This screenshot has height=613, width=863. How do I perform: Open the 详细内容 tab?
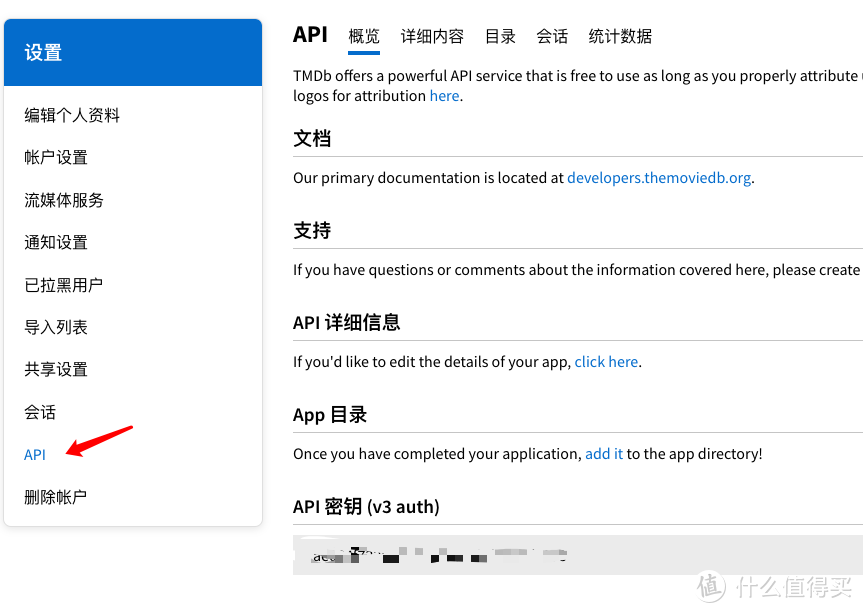click(x=432, y=36)
